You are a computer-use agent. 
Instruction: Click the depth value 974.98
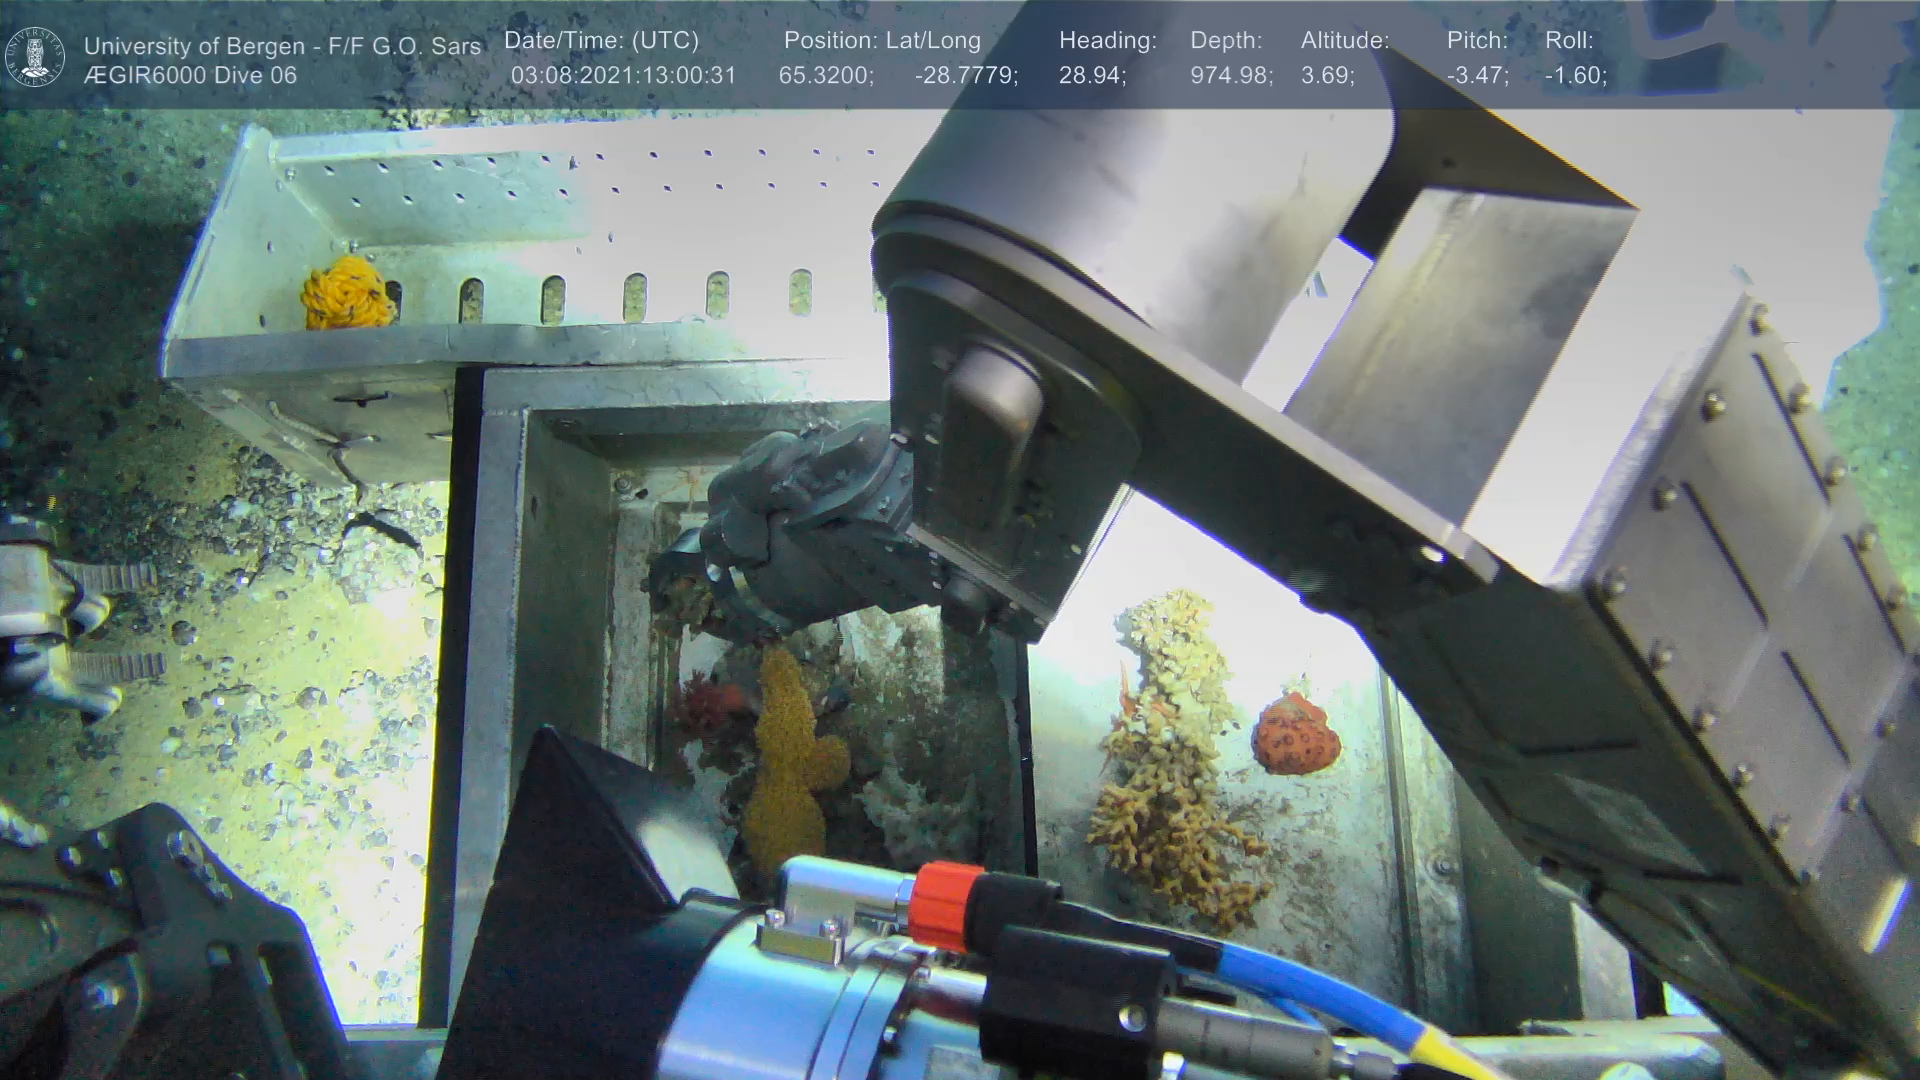coord(1231,75)
